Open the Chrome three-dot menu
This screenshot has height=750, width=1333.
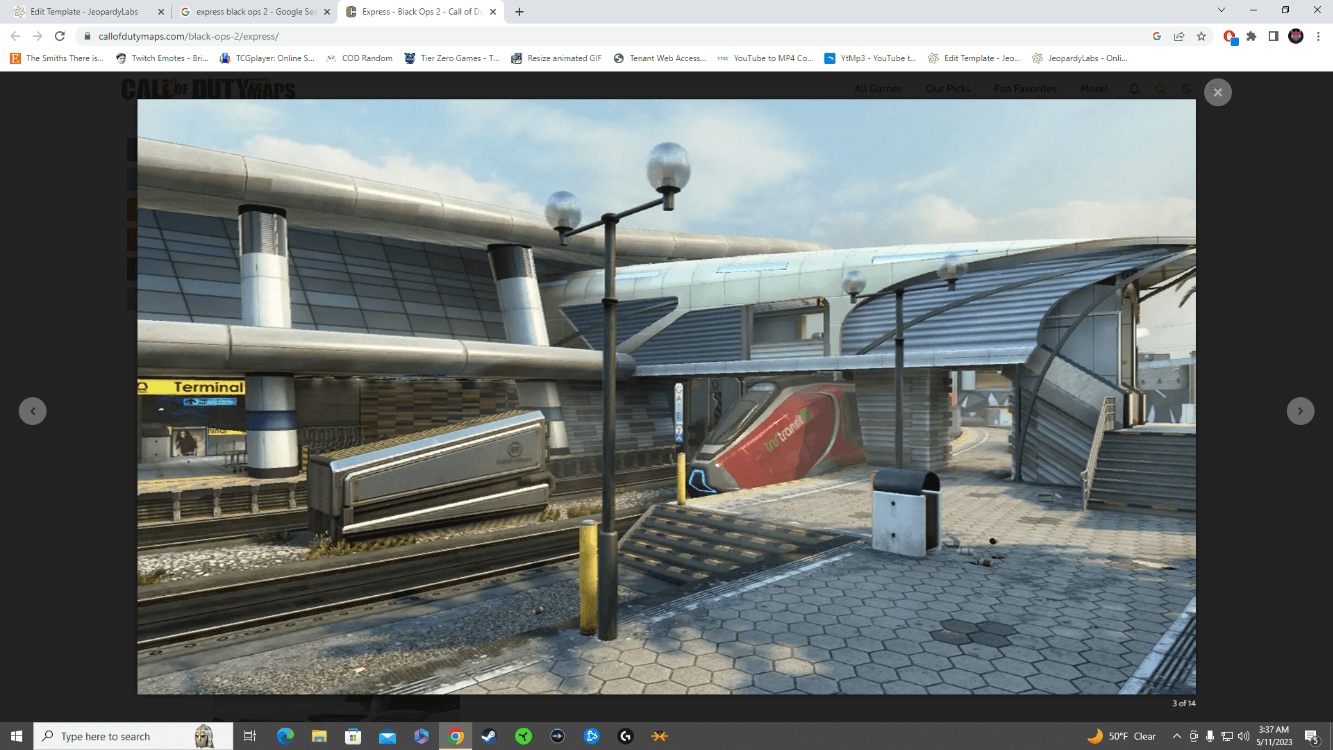tap(1319, 36)
